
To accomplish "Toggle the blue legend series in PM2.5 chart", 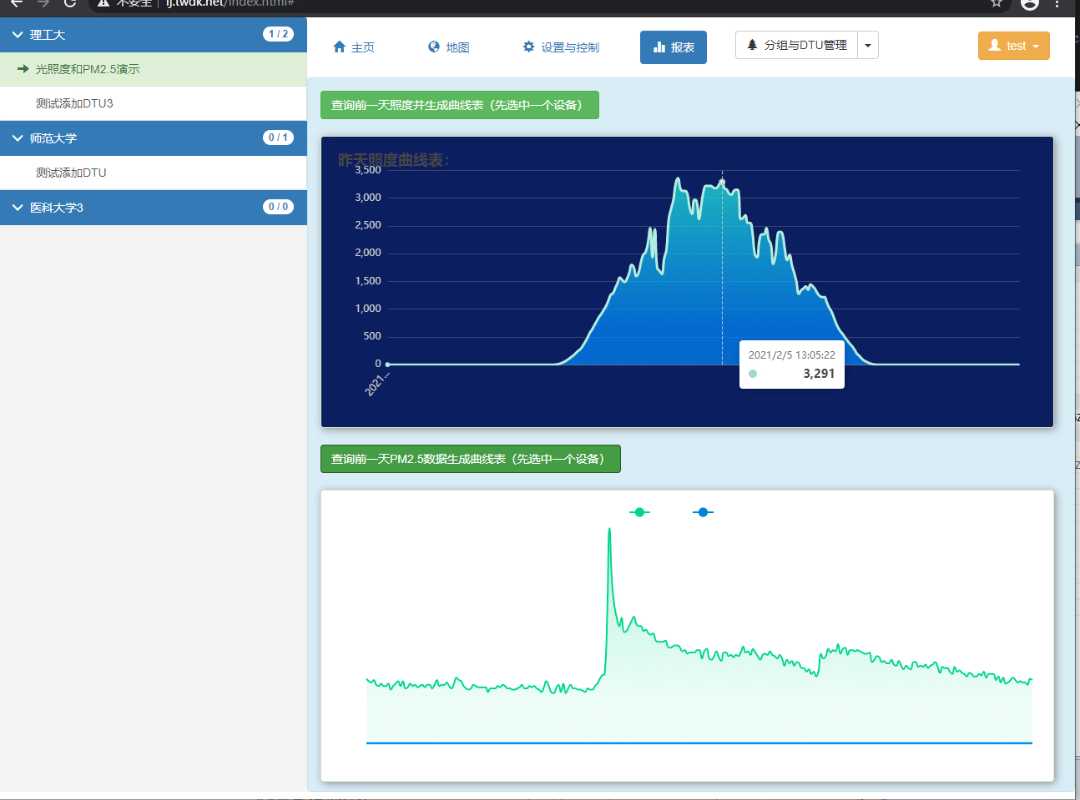I will pyautogui.click(x=703, y=512).
